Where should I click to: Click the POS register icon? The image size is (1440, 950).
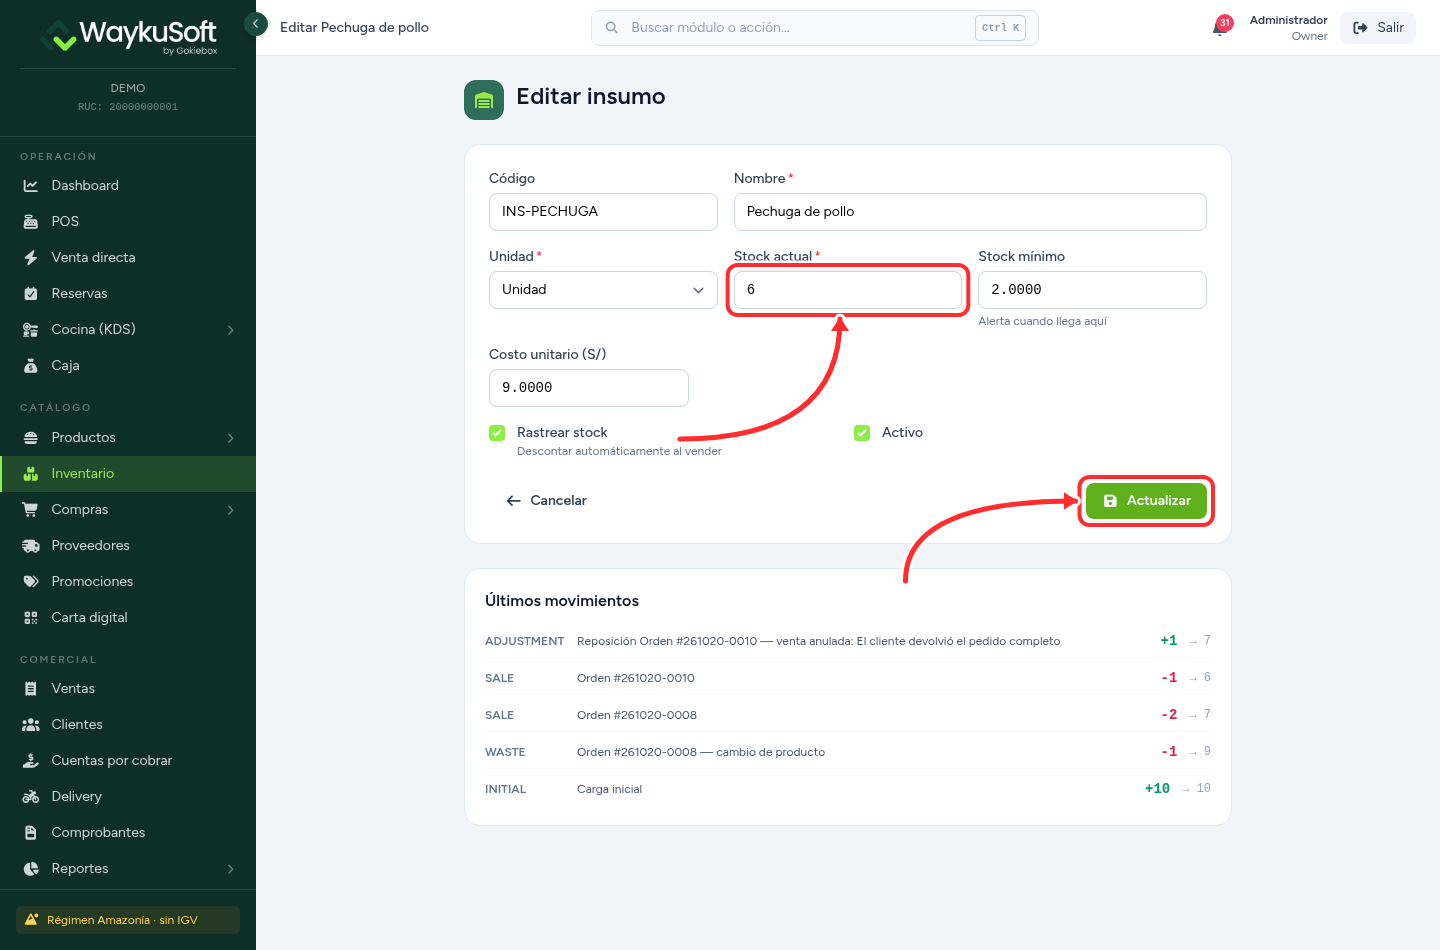tap(31, 221)
